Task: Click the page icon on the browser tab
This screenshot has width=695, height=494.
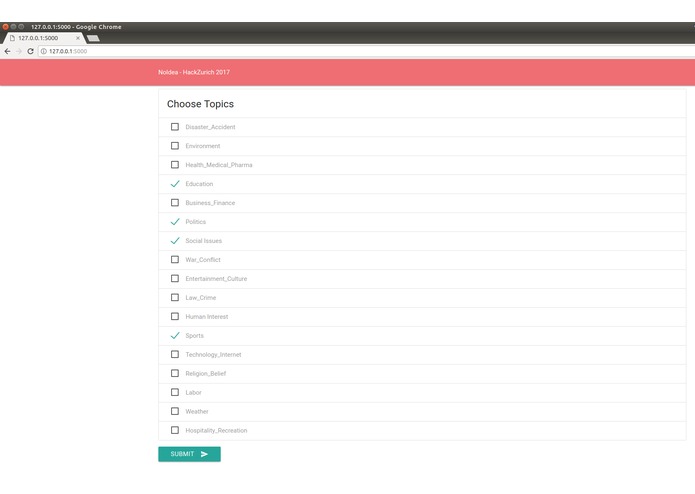Action: (12, 38)
